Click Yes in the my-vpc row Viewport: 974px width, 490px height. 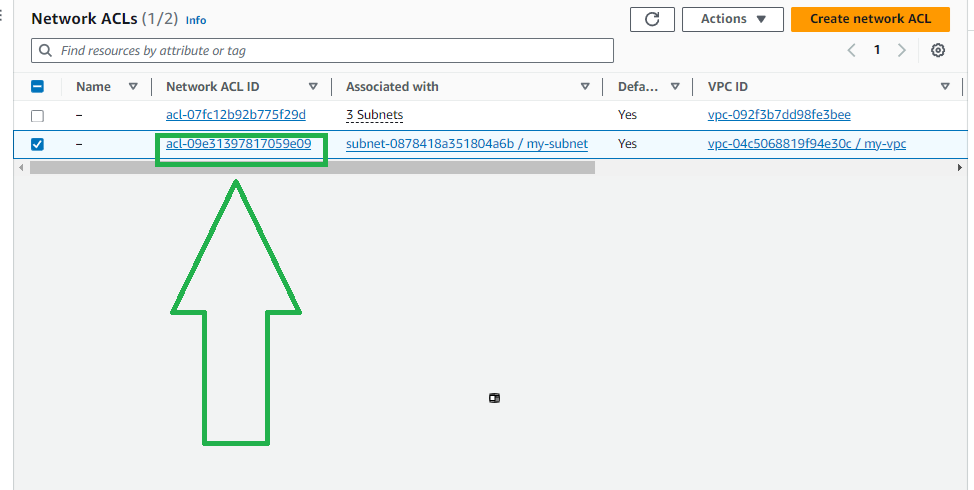coord(627,144)
